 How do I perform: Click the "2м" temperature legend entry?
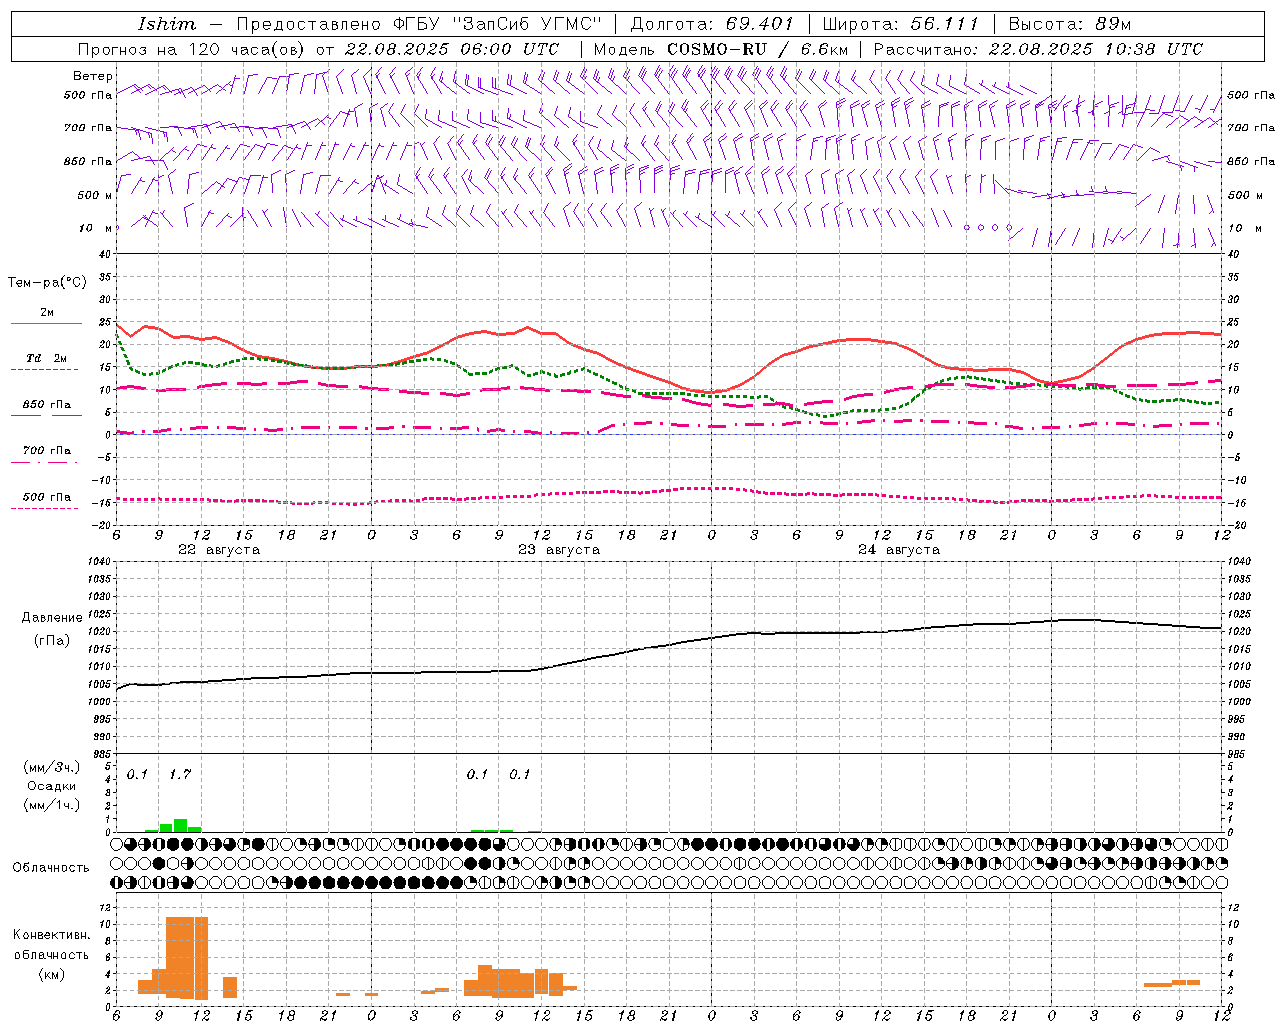point(47,313)
